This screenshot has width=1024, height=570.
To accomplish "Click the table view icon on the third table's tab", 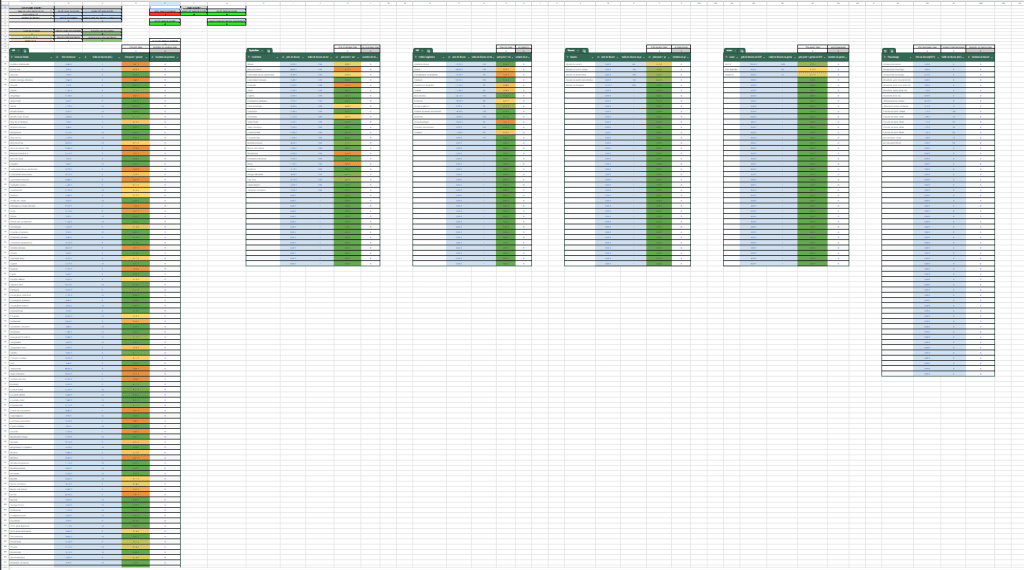I will 428,49.
